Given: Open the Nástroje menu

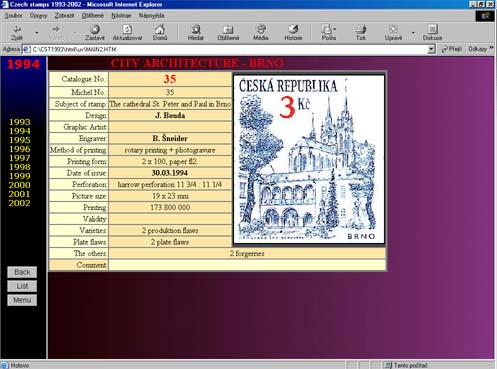Looking at the screenshot, I should point(121,16).
